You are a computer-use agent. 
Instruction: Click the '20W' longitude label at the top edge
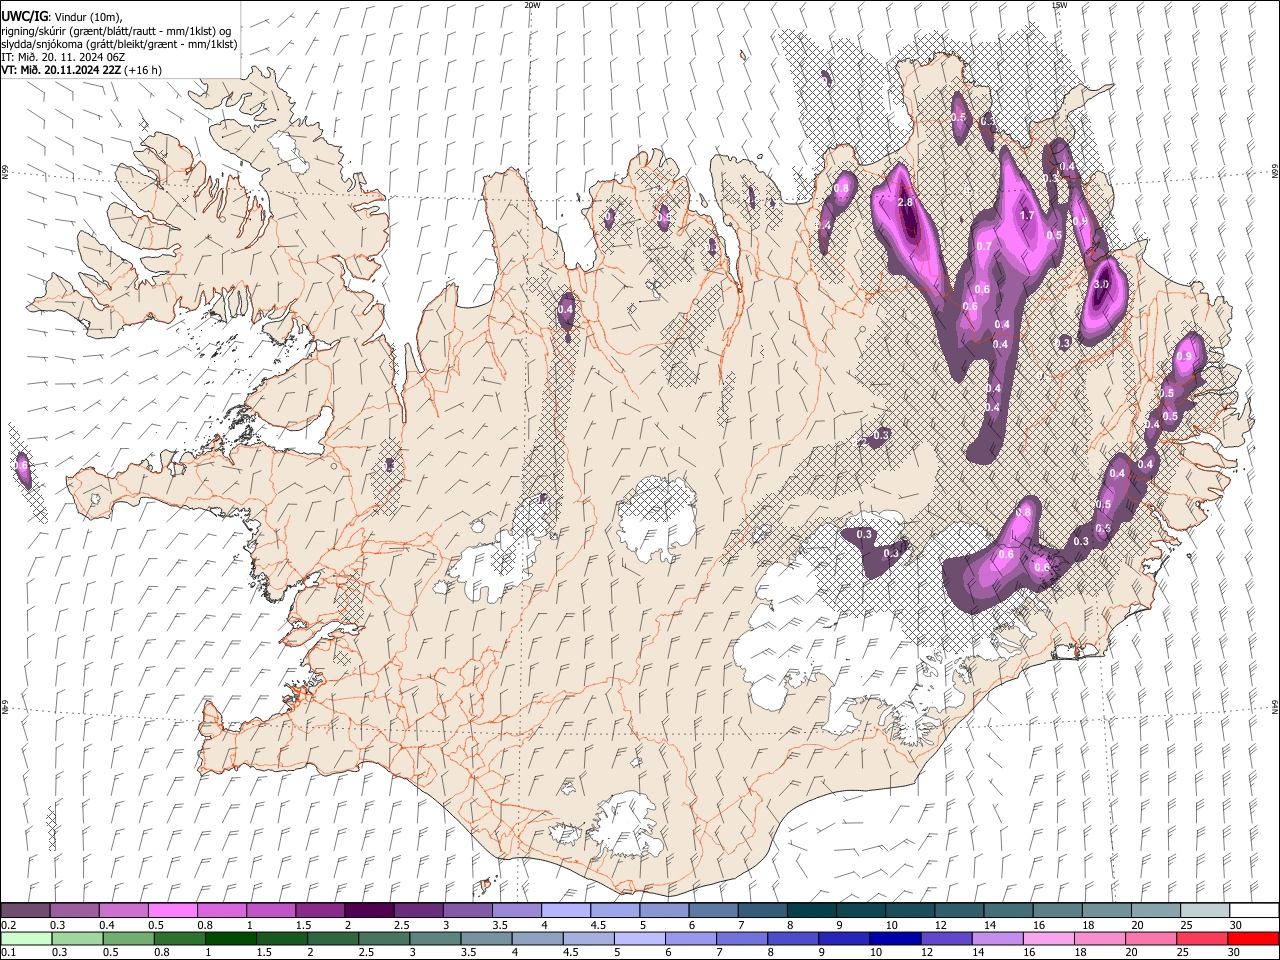tap(532, 5)
